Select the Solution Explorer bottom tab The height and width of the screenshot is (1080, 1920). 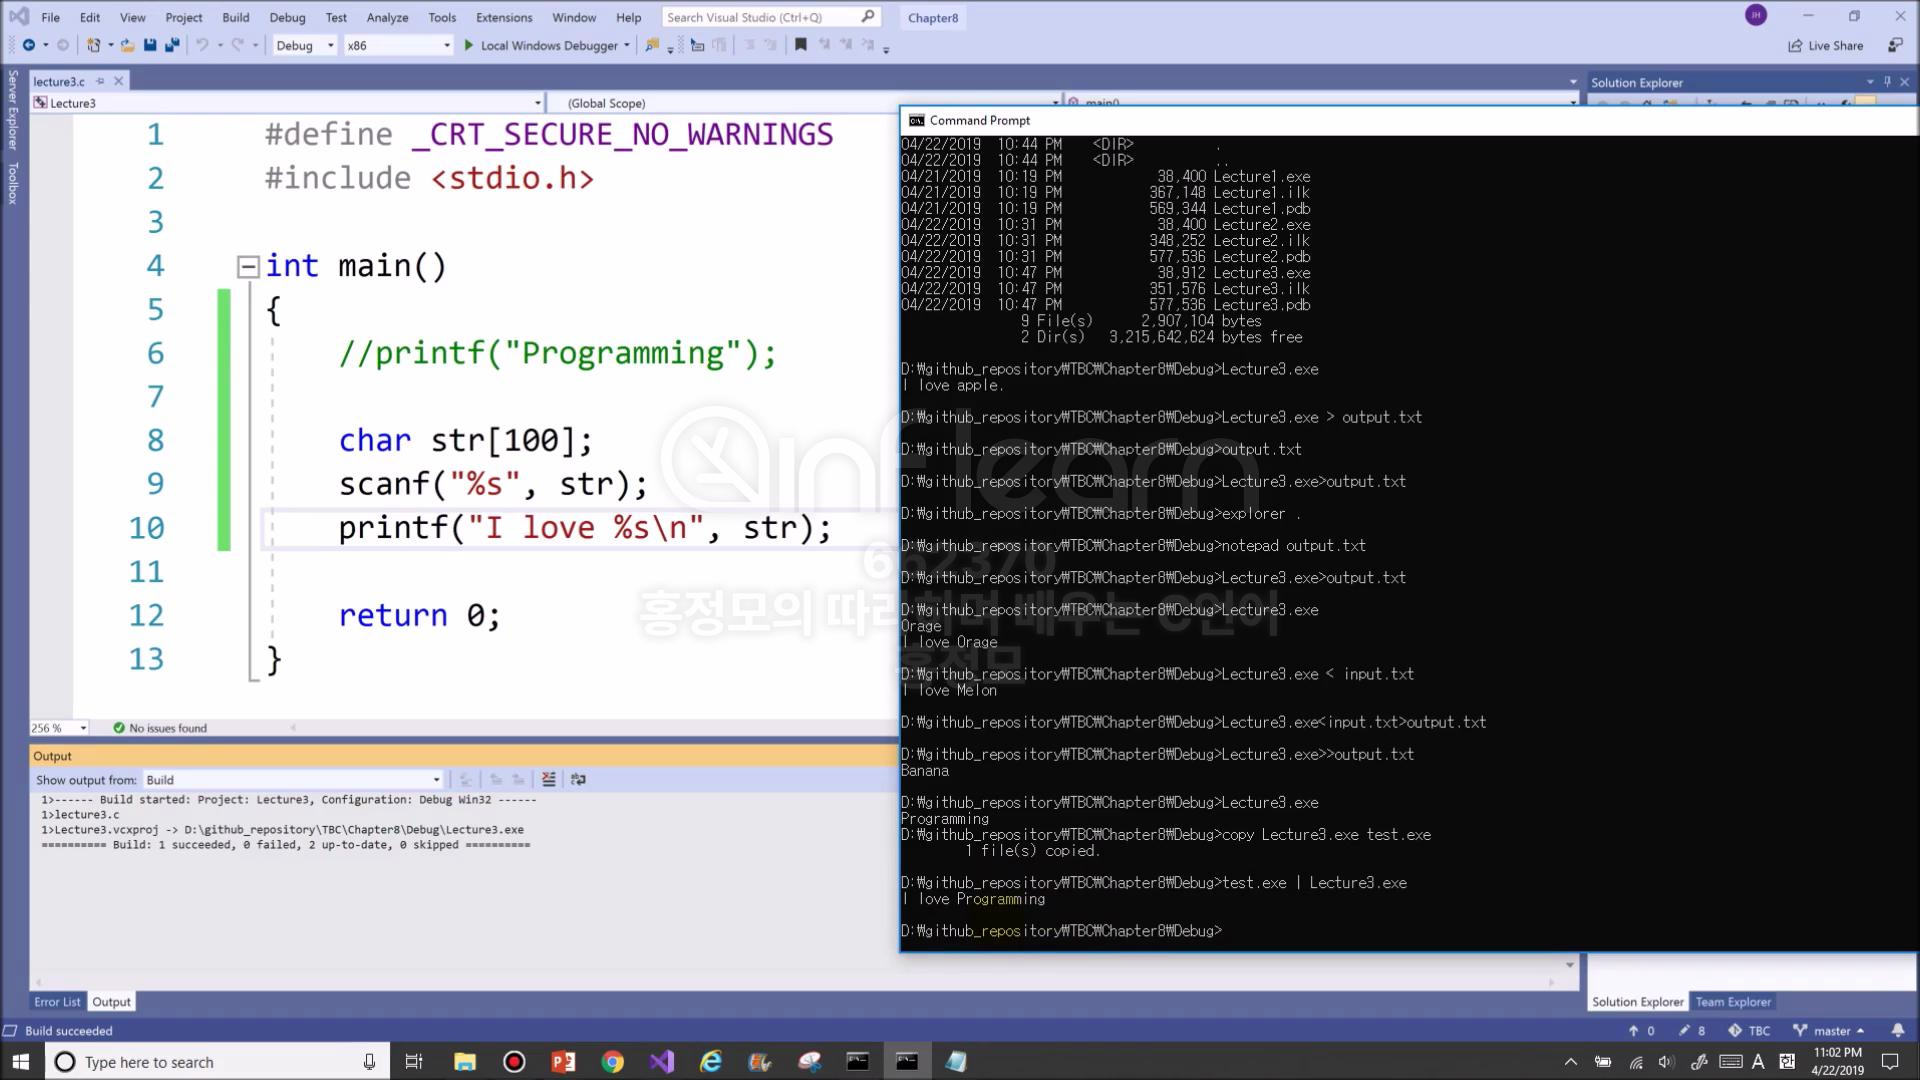(x=1638, y=1002)
